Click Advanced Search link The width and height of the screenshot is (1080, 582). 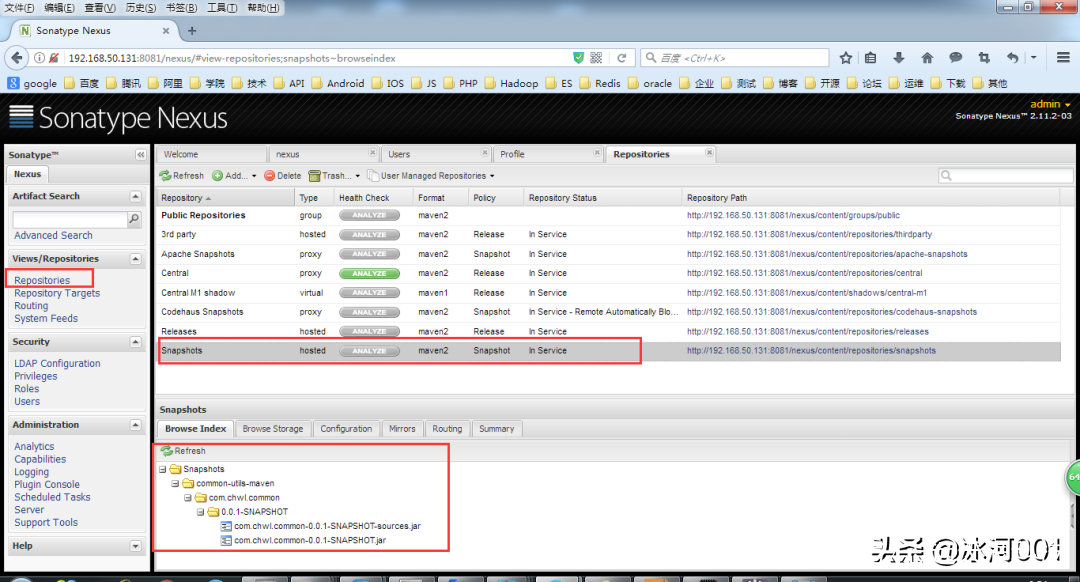click(53, 236)
